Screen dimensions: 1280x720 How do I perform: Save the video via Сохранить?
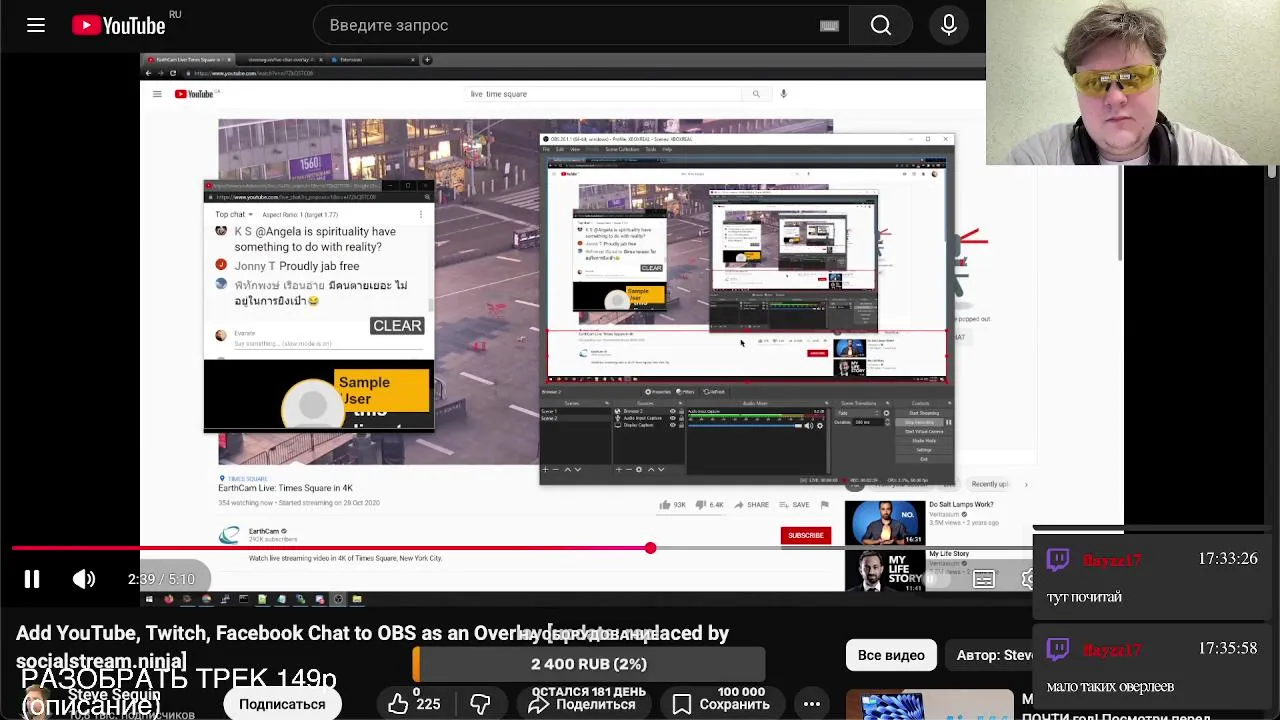pos(721,704)
